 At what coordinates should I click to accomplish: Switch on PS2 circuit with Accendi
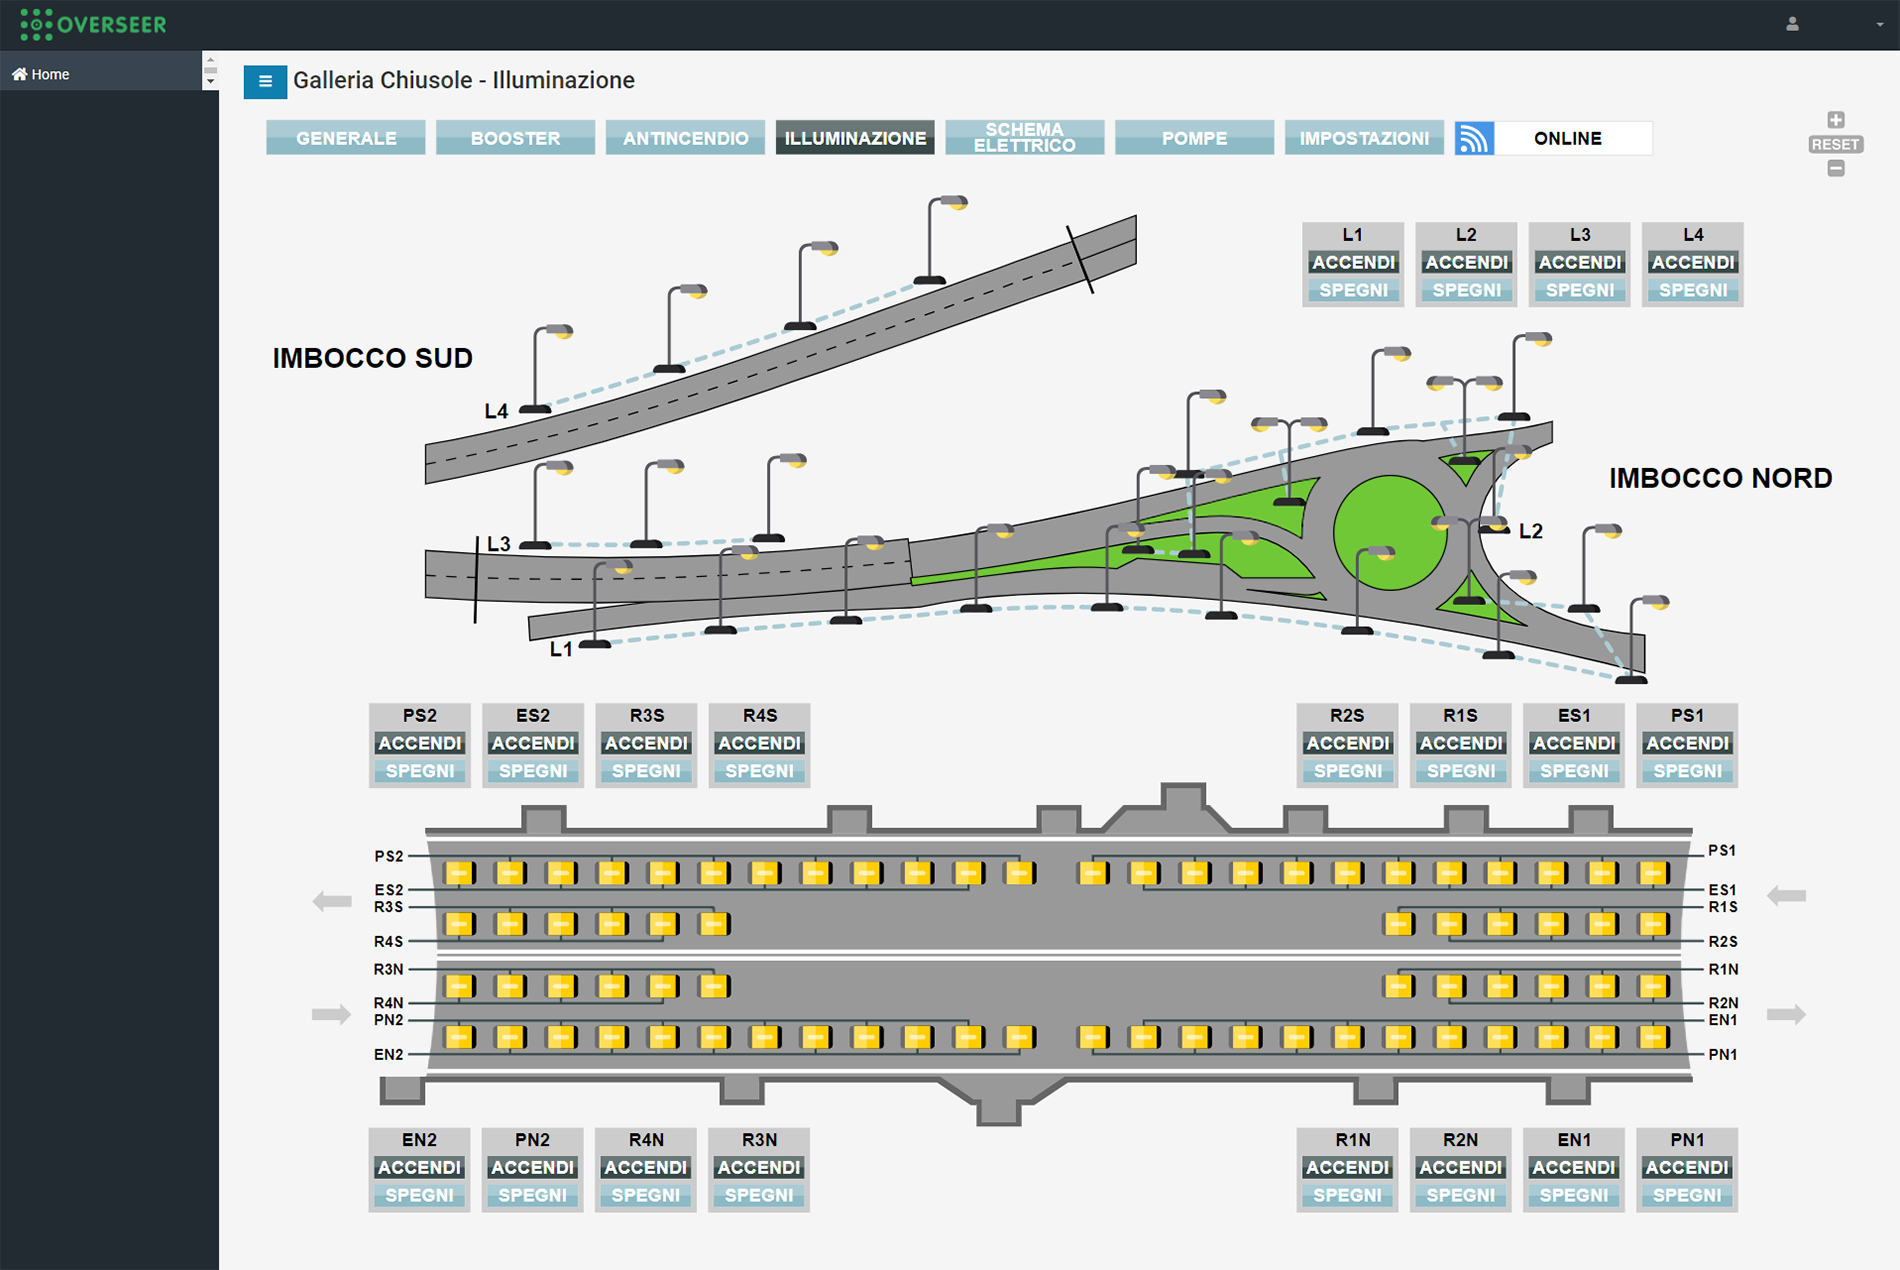[420, 743]
